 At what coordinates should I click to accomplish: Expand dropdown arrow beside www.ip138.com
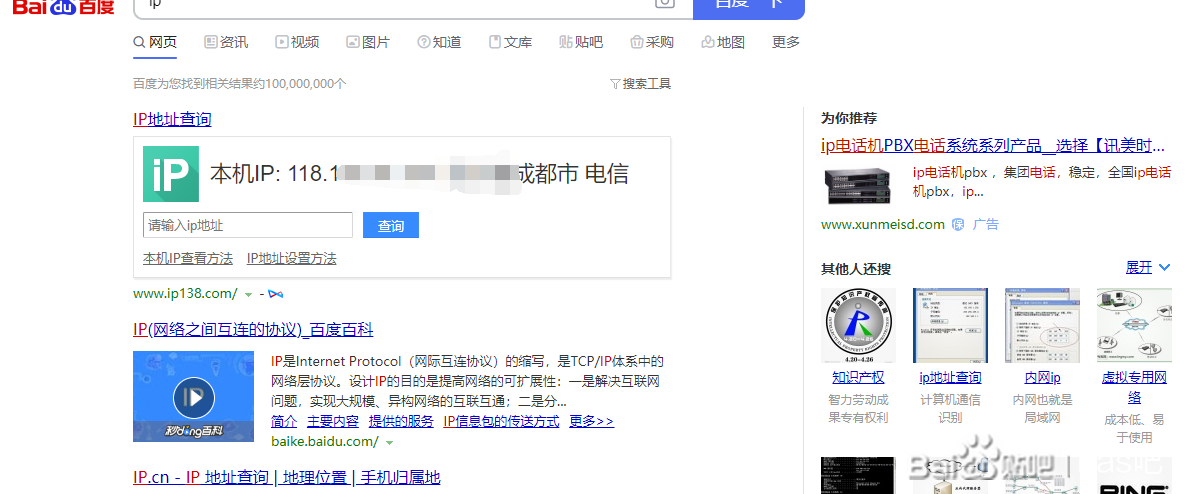[249, 294]
